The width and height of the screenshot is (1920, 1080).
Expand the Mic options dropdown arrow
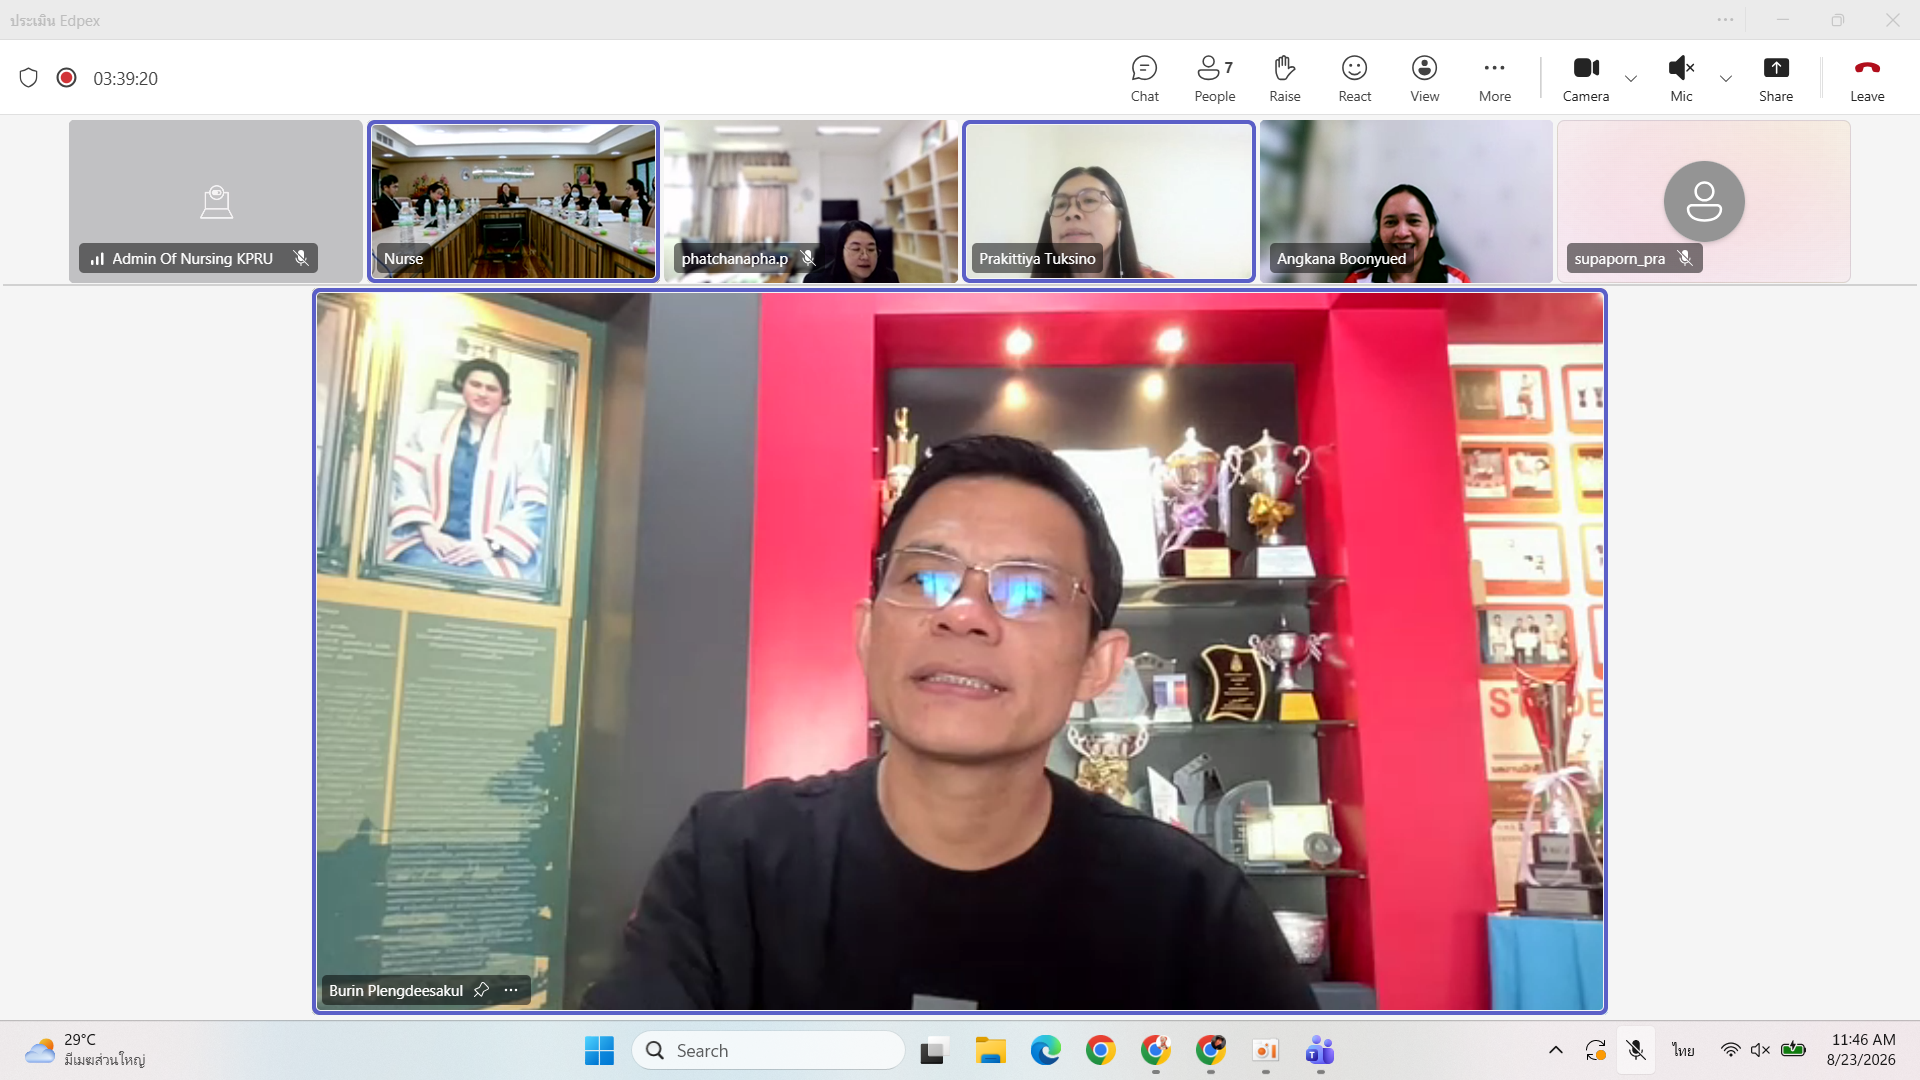[x=1725, y=79]
